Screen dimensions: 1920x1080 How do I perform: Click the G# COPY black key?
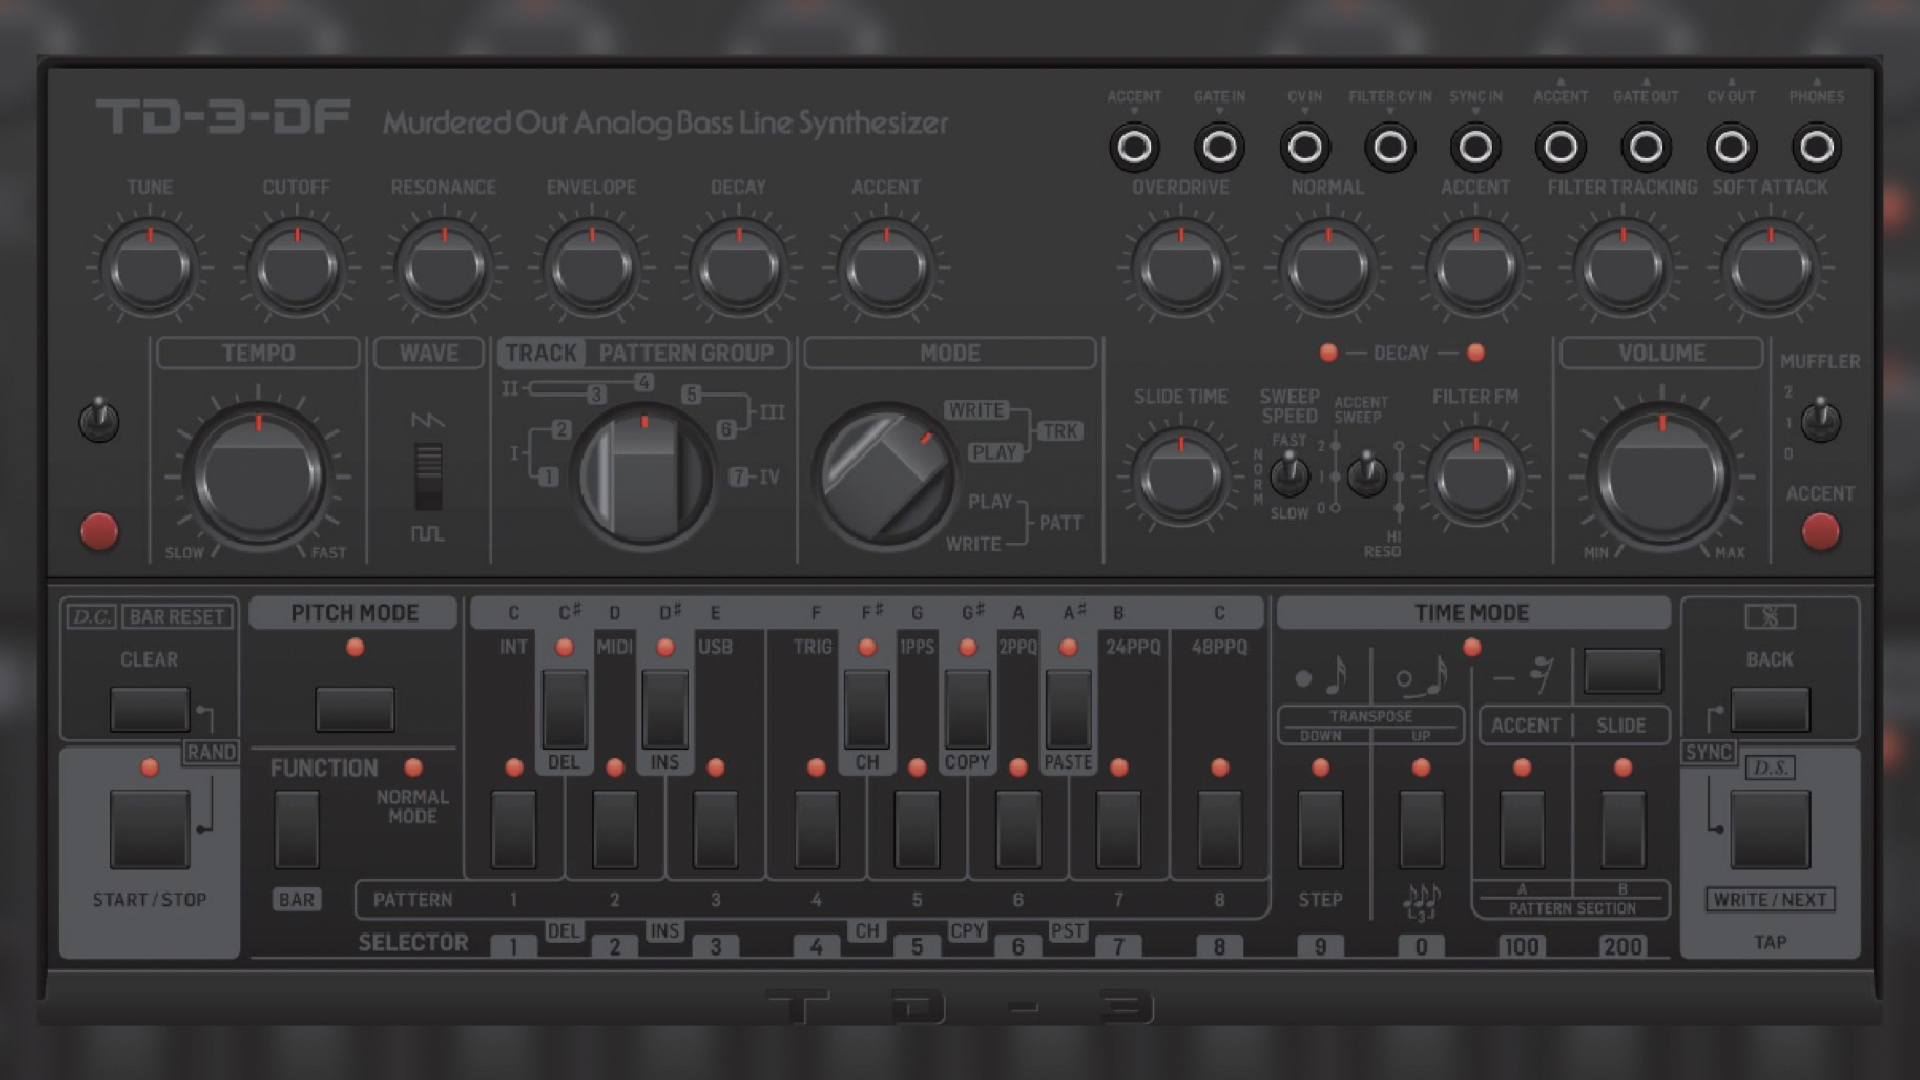pyautogui.click(x=968, y=710)
